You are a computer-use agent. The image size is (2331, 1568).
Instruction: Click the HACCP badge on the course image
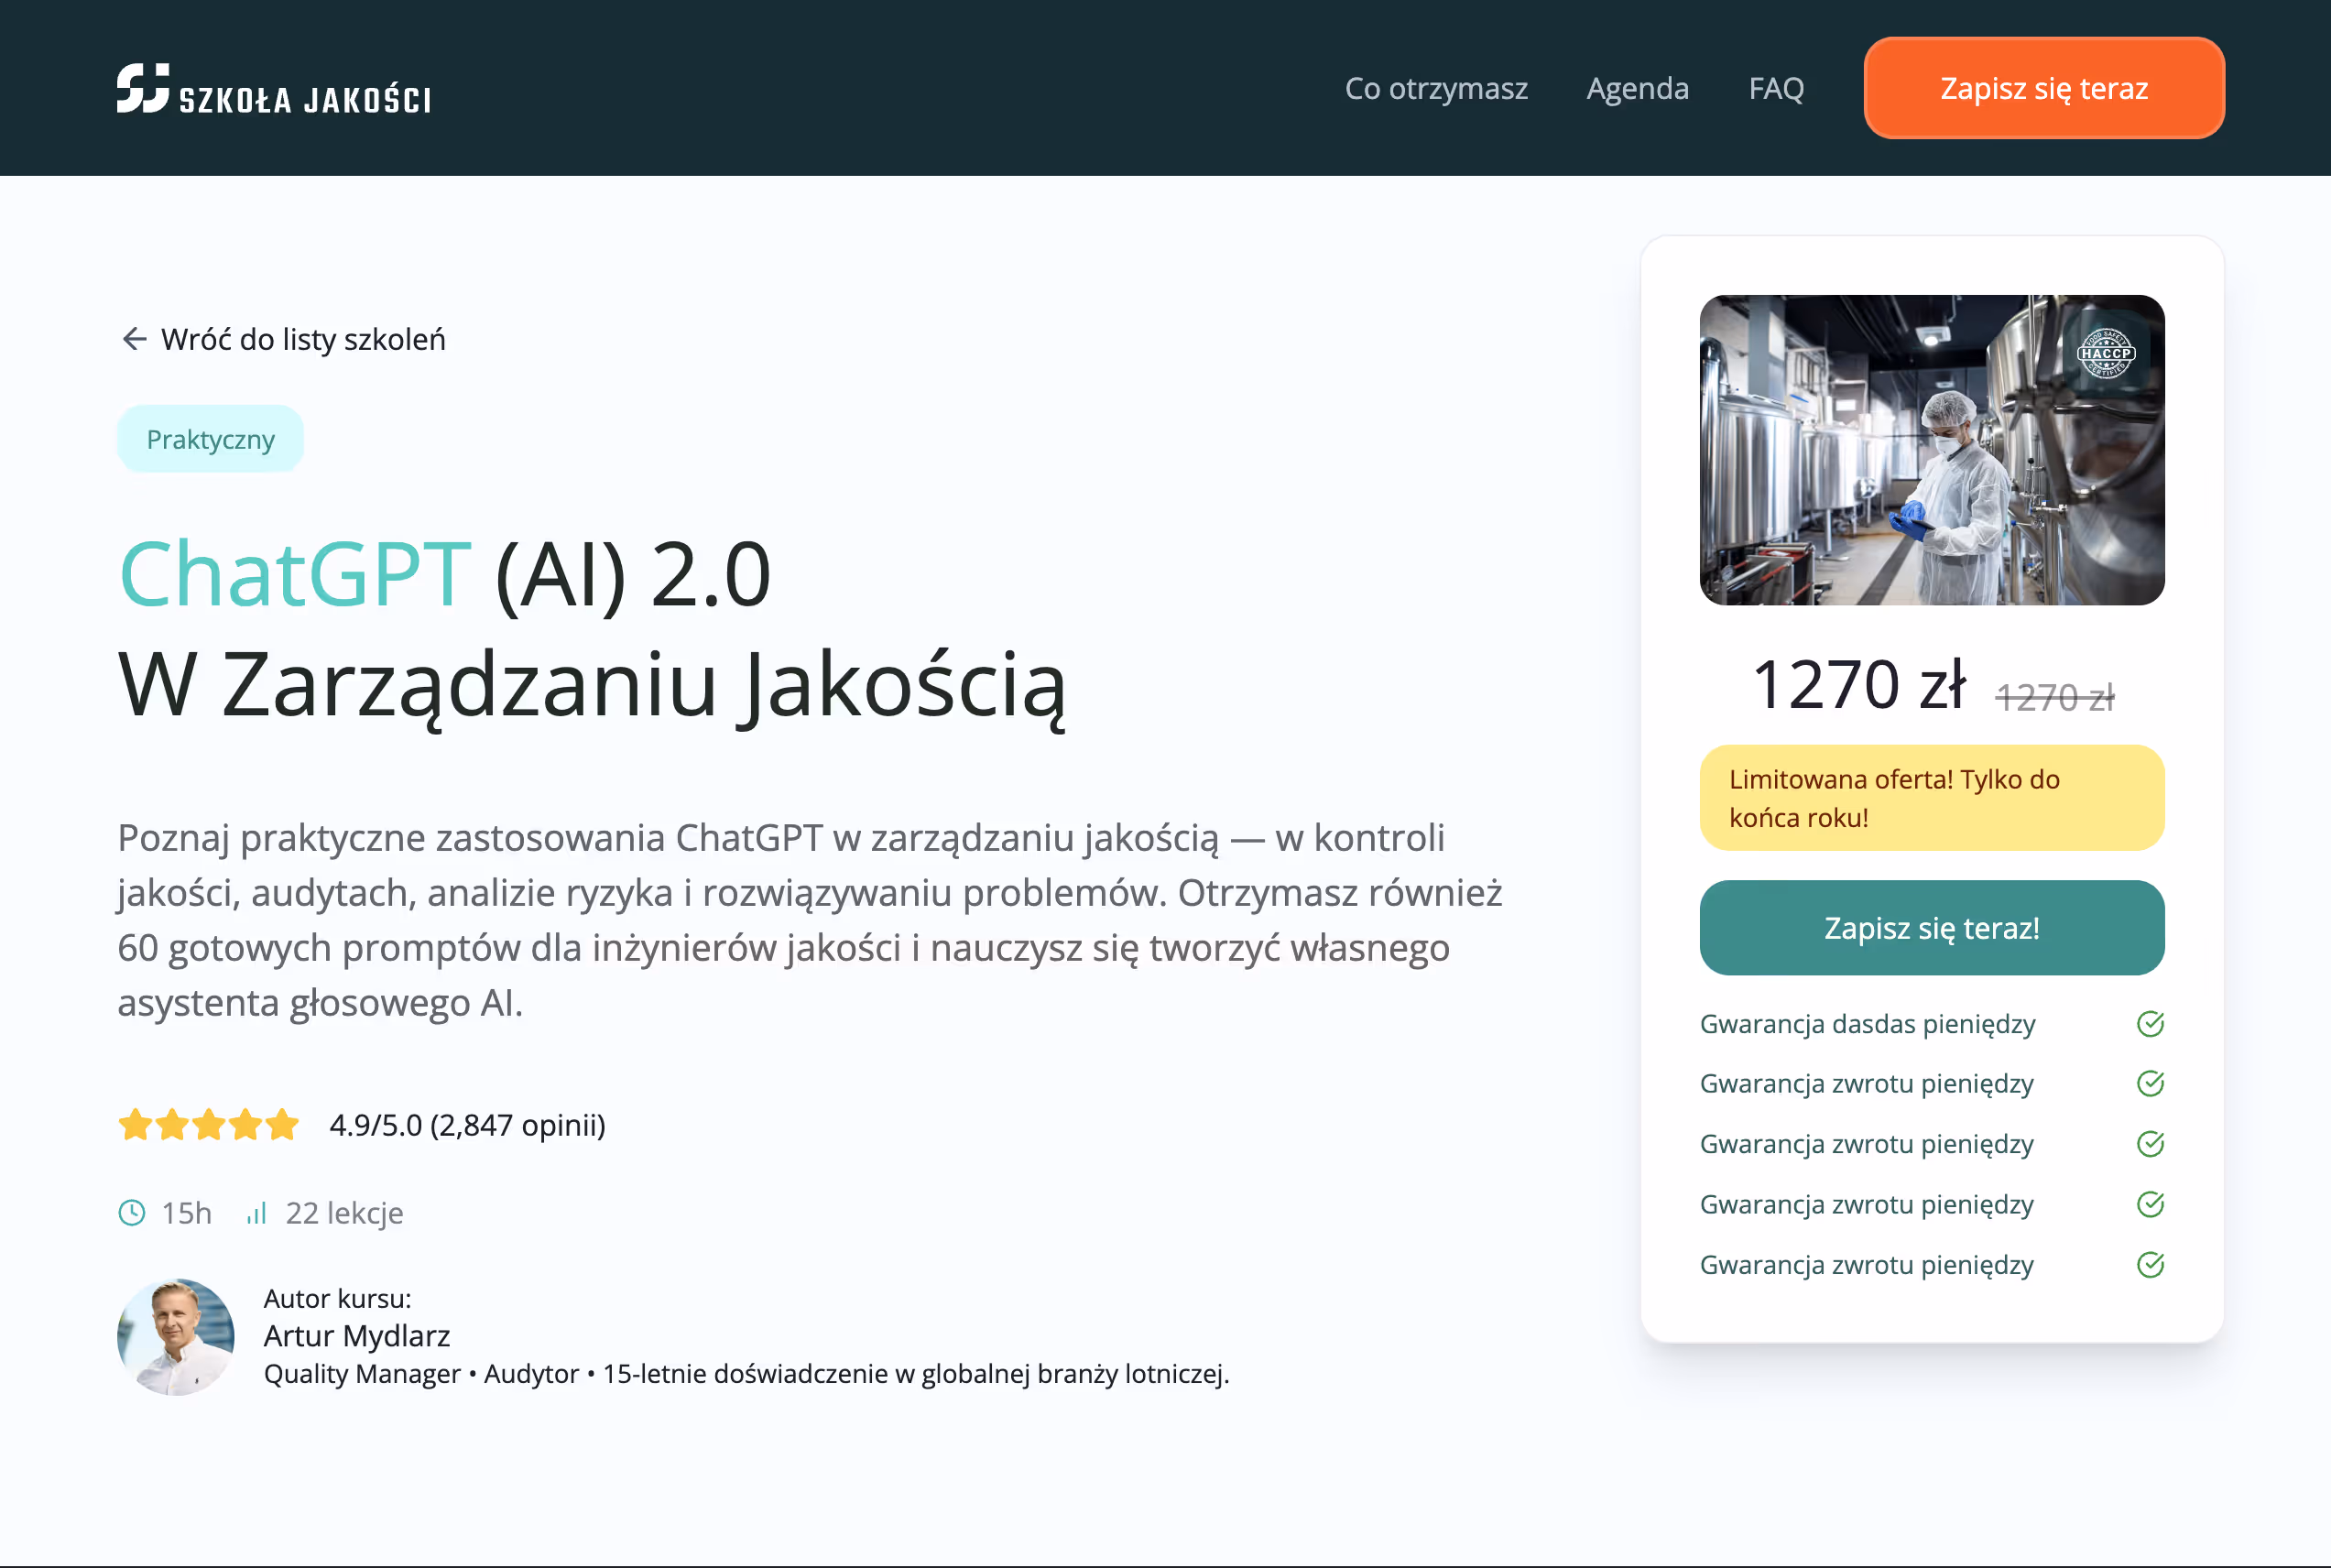coord(2107,354)
